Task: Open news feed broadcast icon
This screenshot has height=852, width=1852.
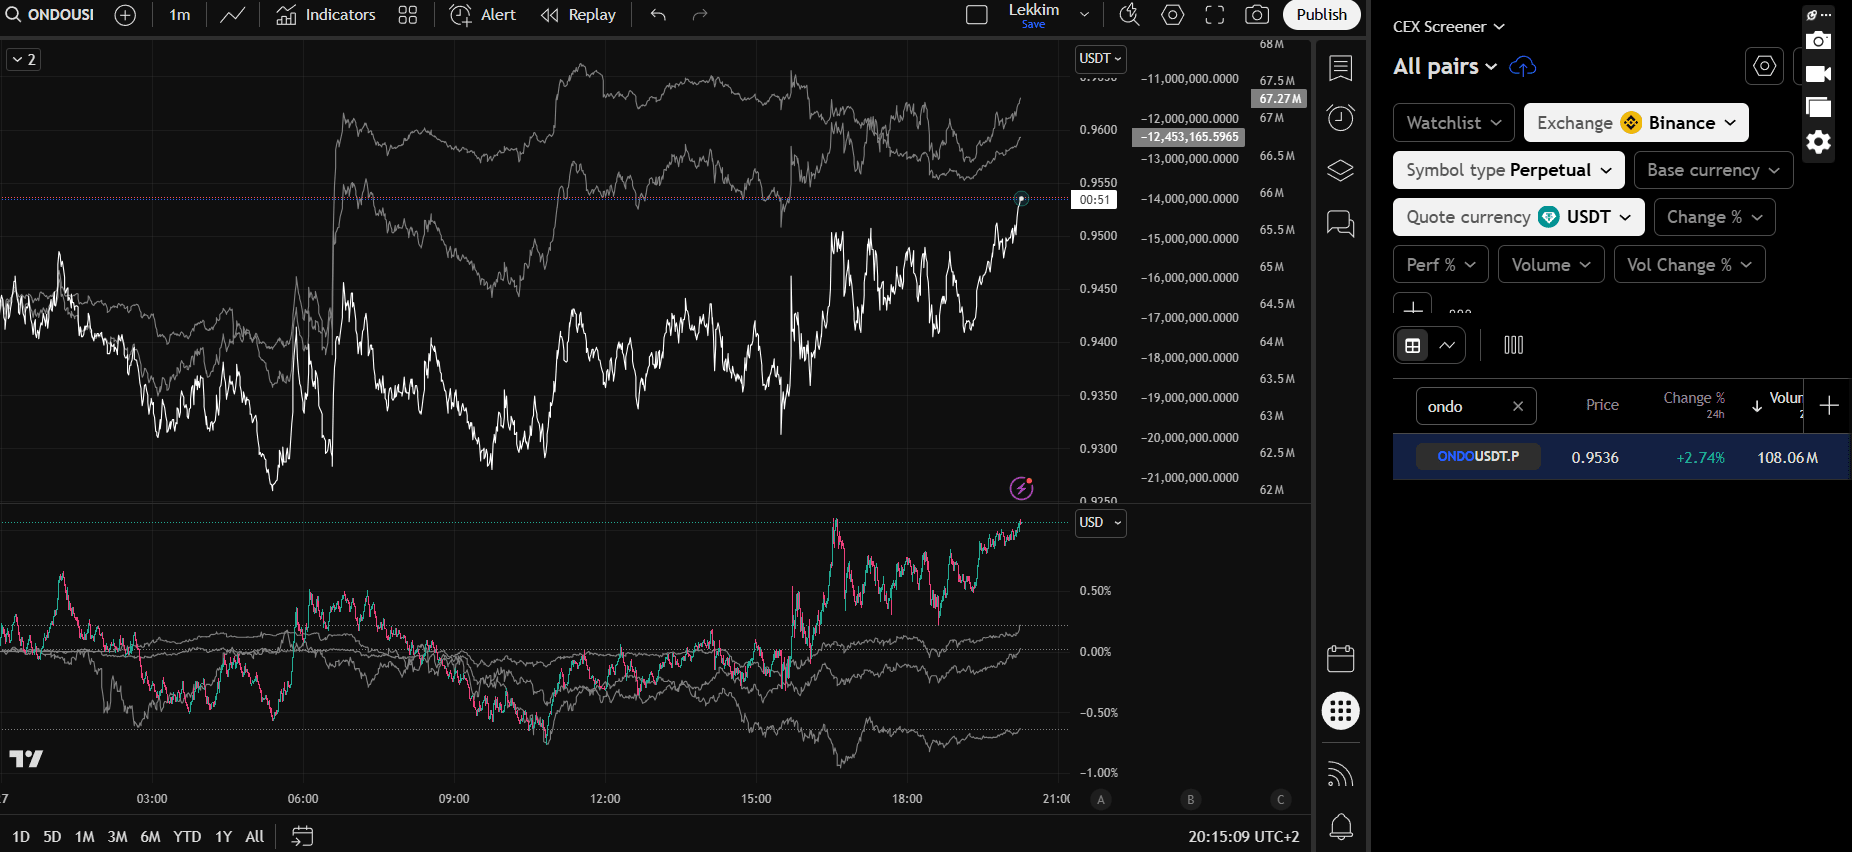Action: pos(1341,775)
